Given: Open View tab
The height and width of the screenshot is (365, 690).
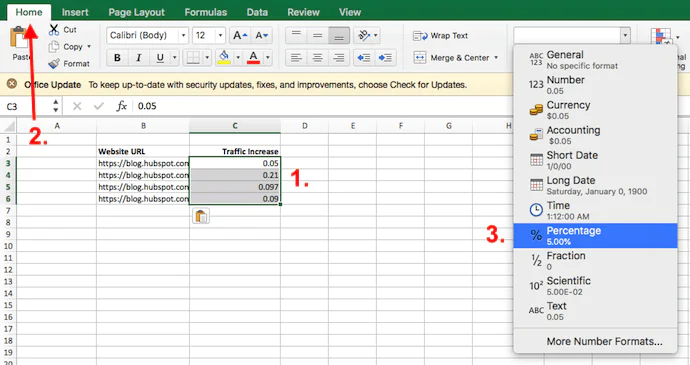Looking at the screenshot, I should (350, 12).
